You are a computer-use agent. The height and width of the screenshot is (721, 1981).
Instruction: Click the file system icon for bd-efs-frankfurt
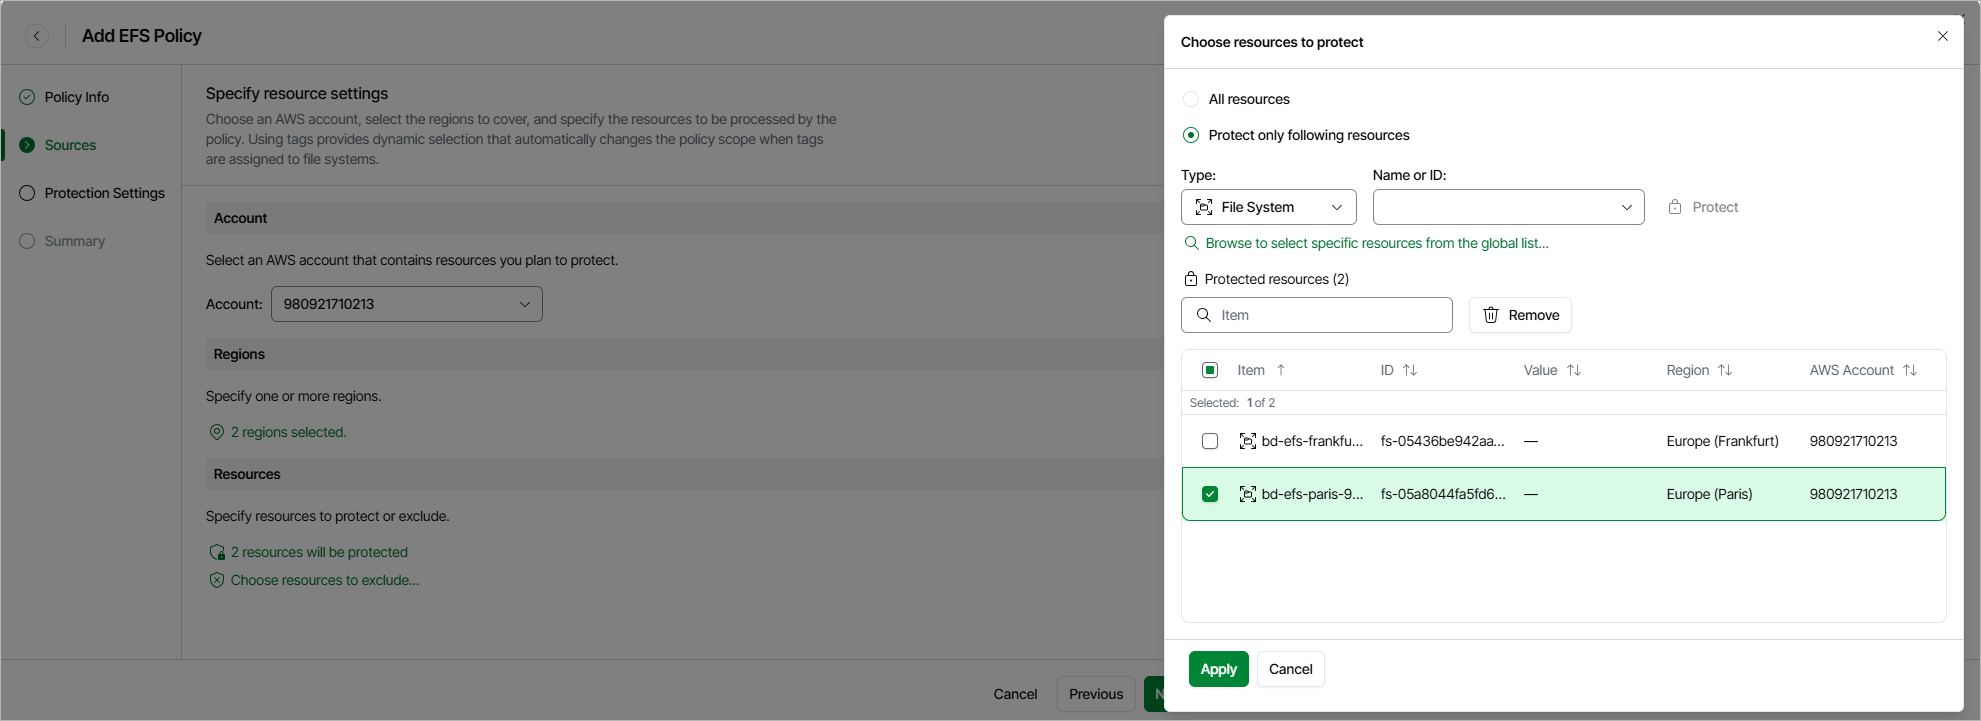pos(1248,441)
